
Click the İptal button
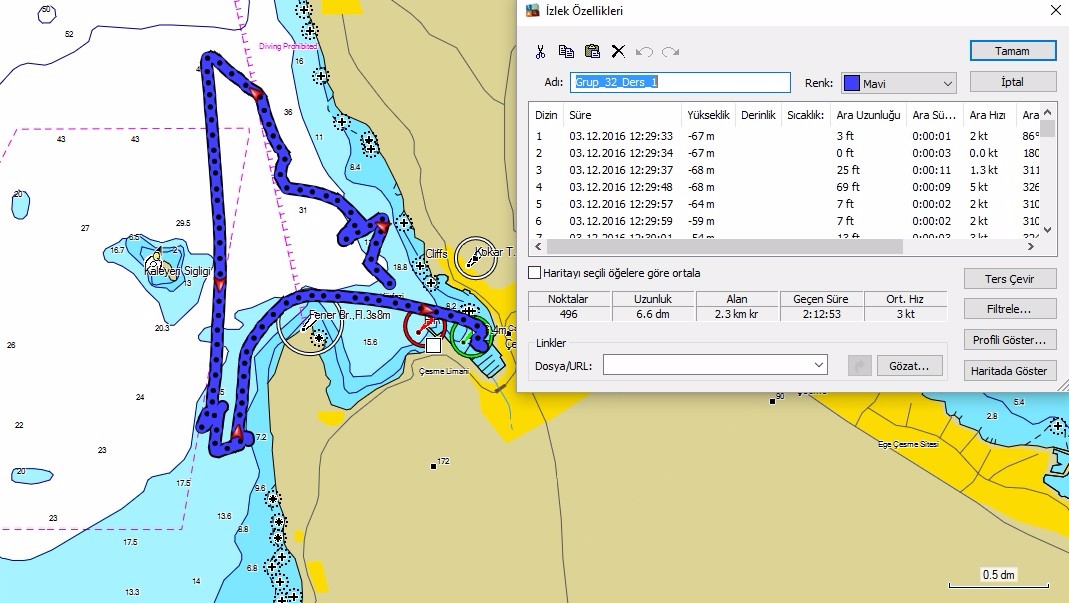click(x=1012, y=82)
